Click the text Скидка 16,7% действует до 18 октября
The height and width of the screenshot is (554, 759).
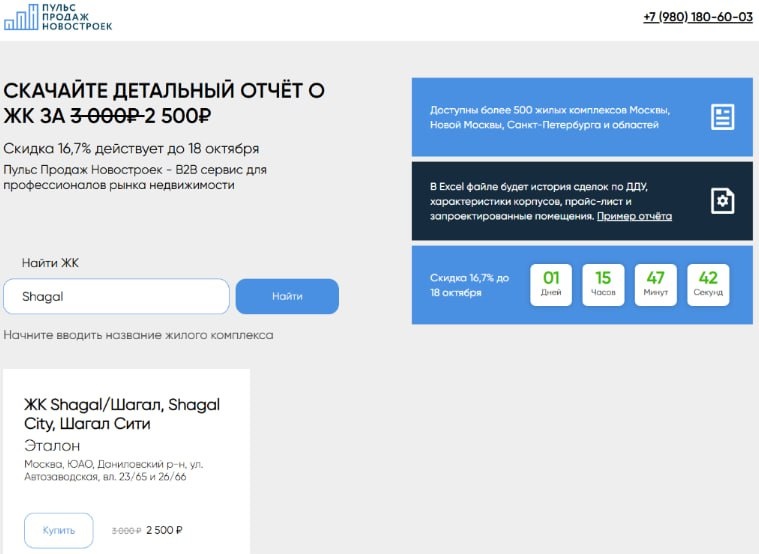pyautogui.click(x=131, y=148)
